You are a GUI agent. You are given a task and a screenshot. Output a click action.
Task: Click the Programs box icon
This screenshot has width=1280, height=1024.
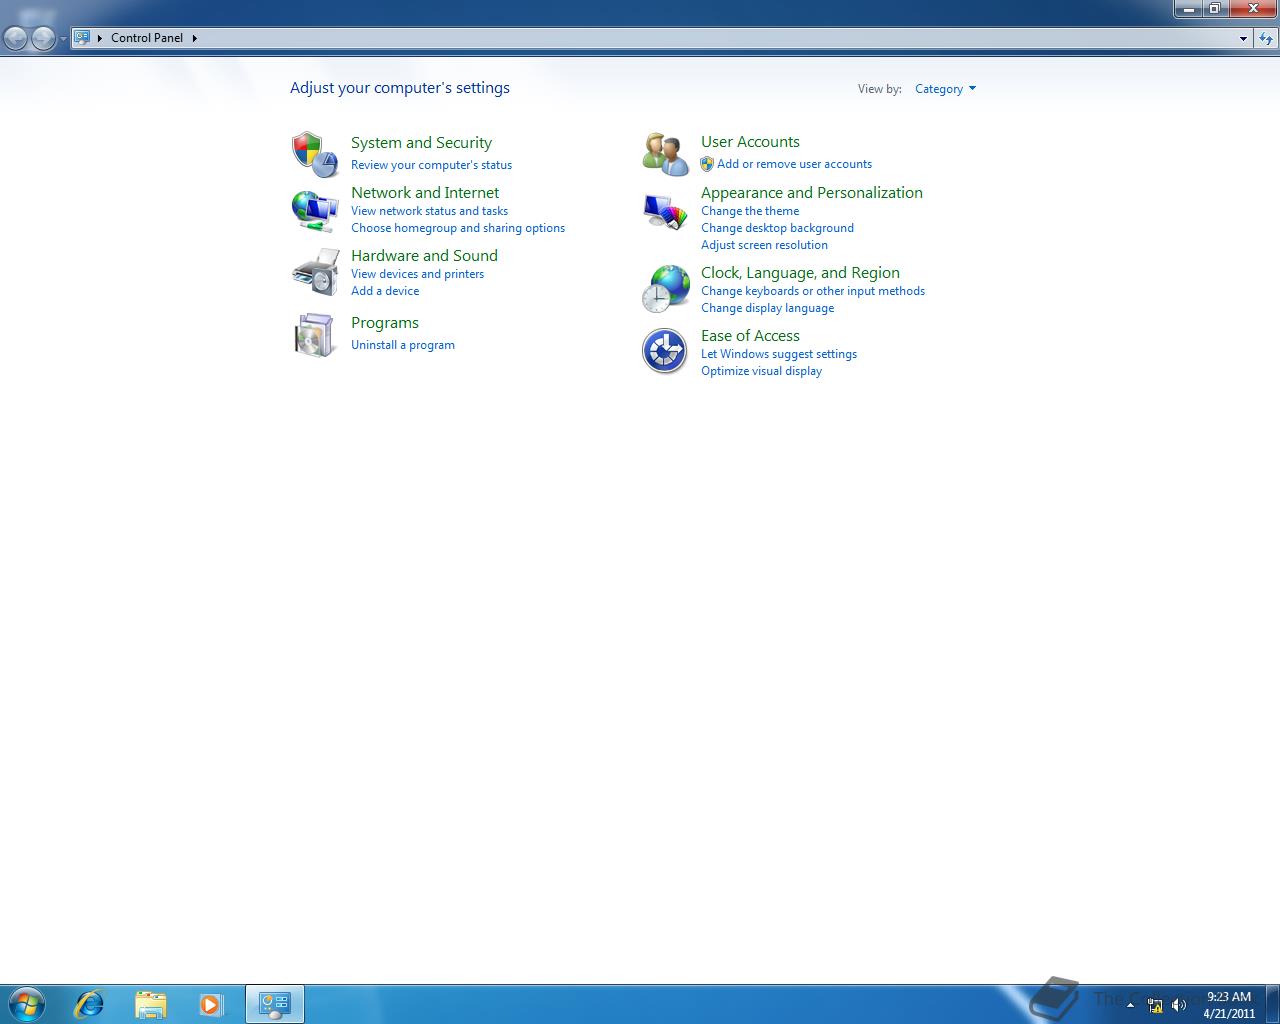(315, 335)
